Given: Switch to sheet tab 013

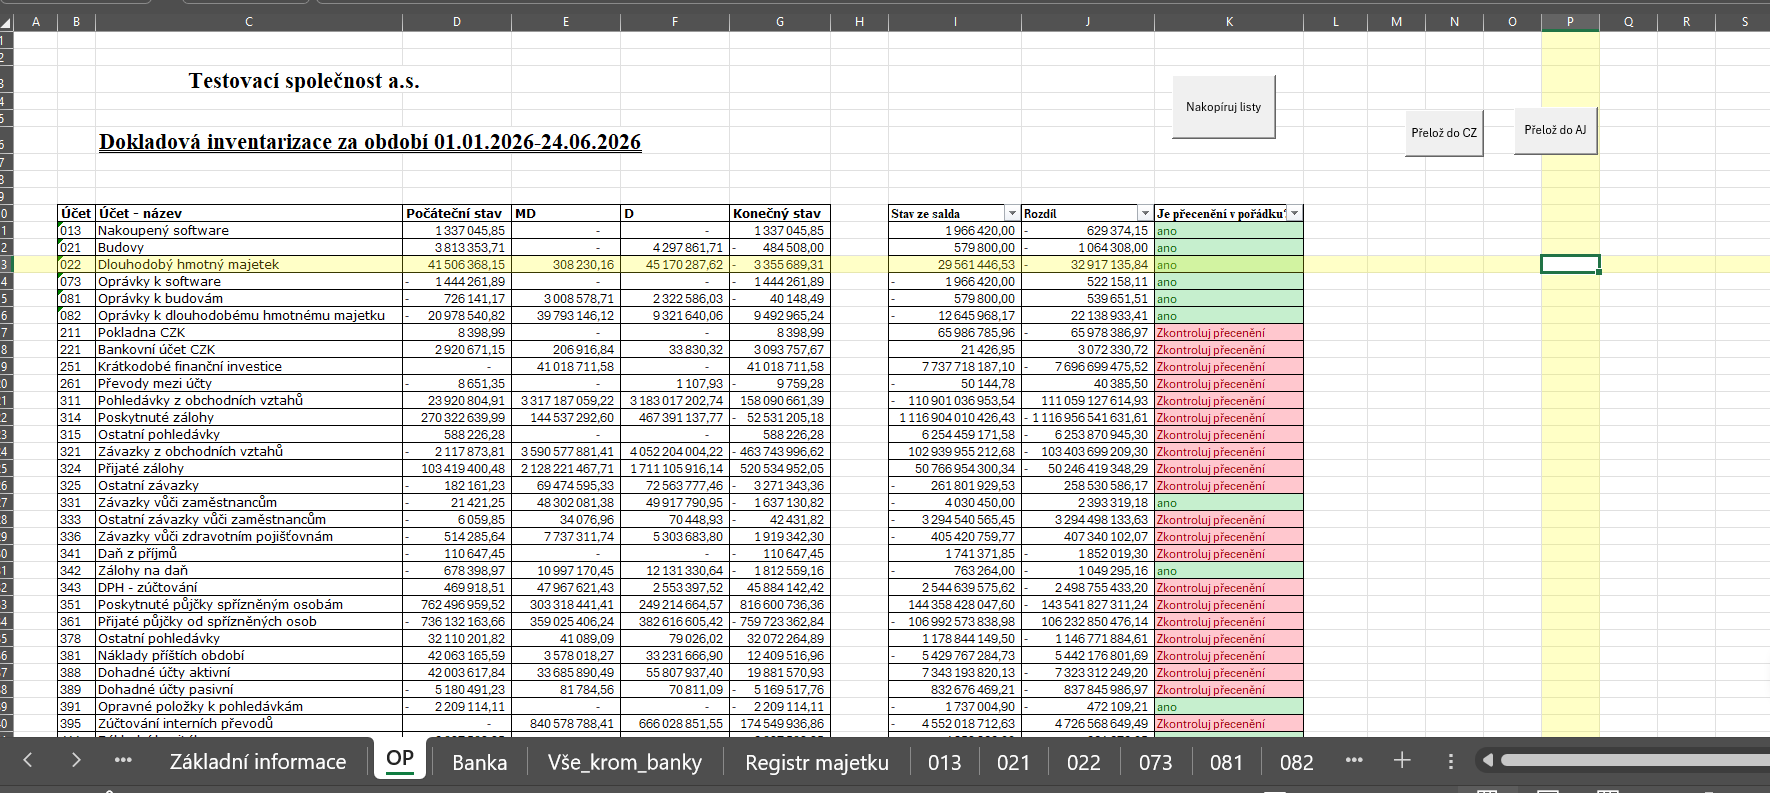Looking at the screenshot, I should tap(945, 762).
